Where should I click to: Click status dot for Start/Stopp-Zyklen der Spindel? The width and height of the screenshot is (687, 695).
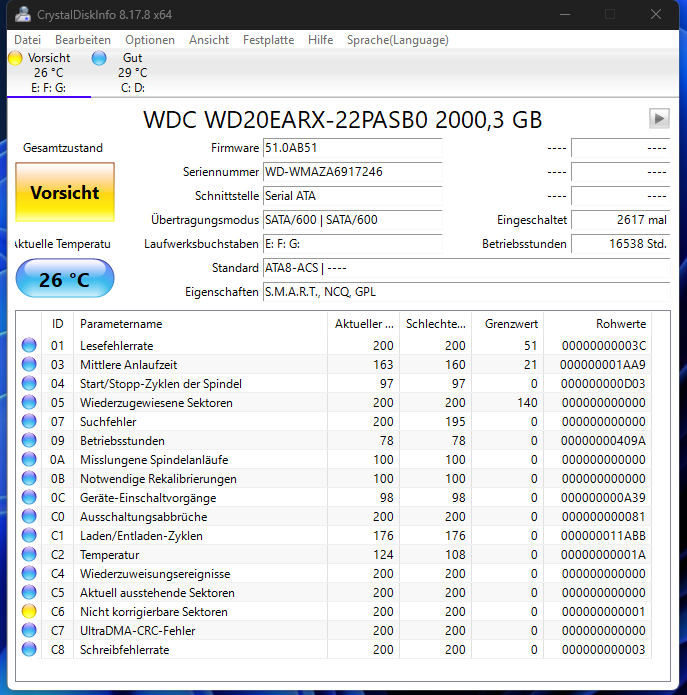29,383
